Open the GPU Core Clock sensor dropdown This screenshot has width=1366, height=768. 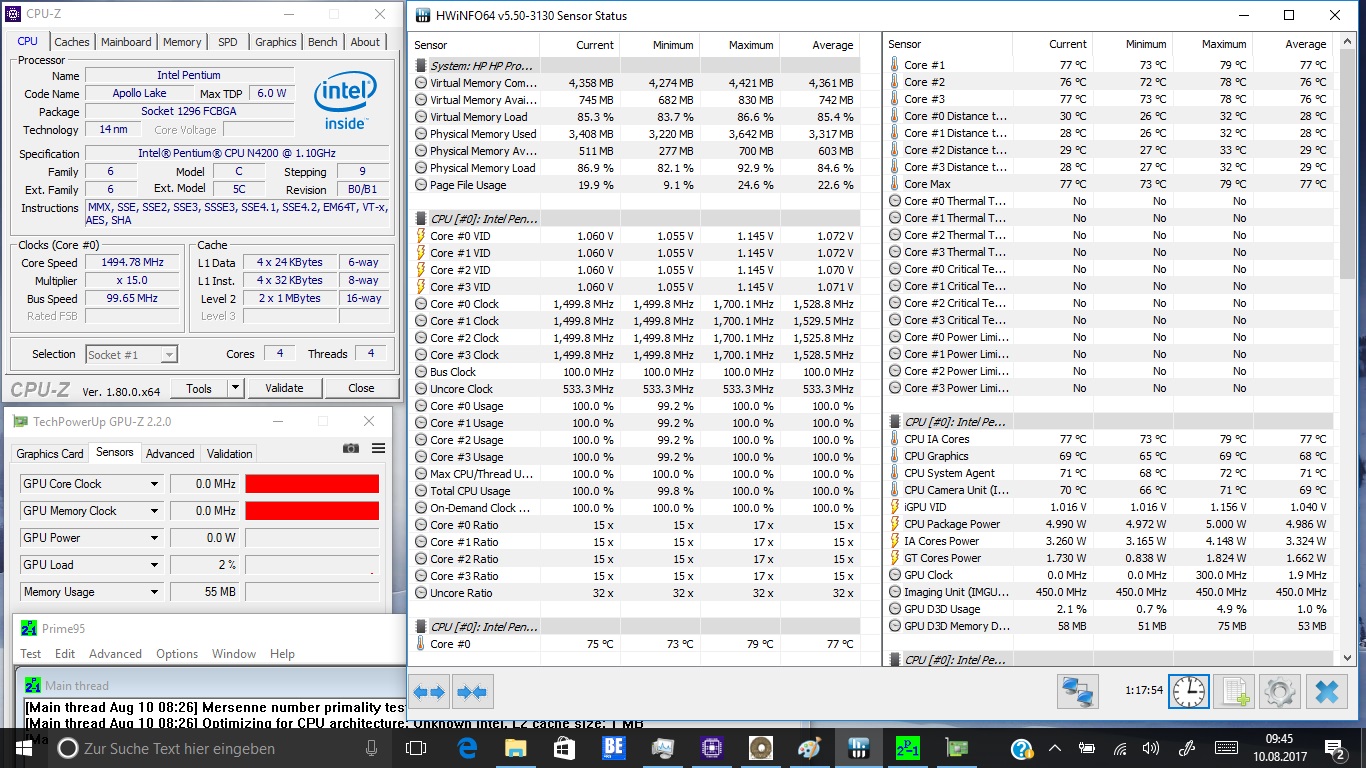point(154,484)
